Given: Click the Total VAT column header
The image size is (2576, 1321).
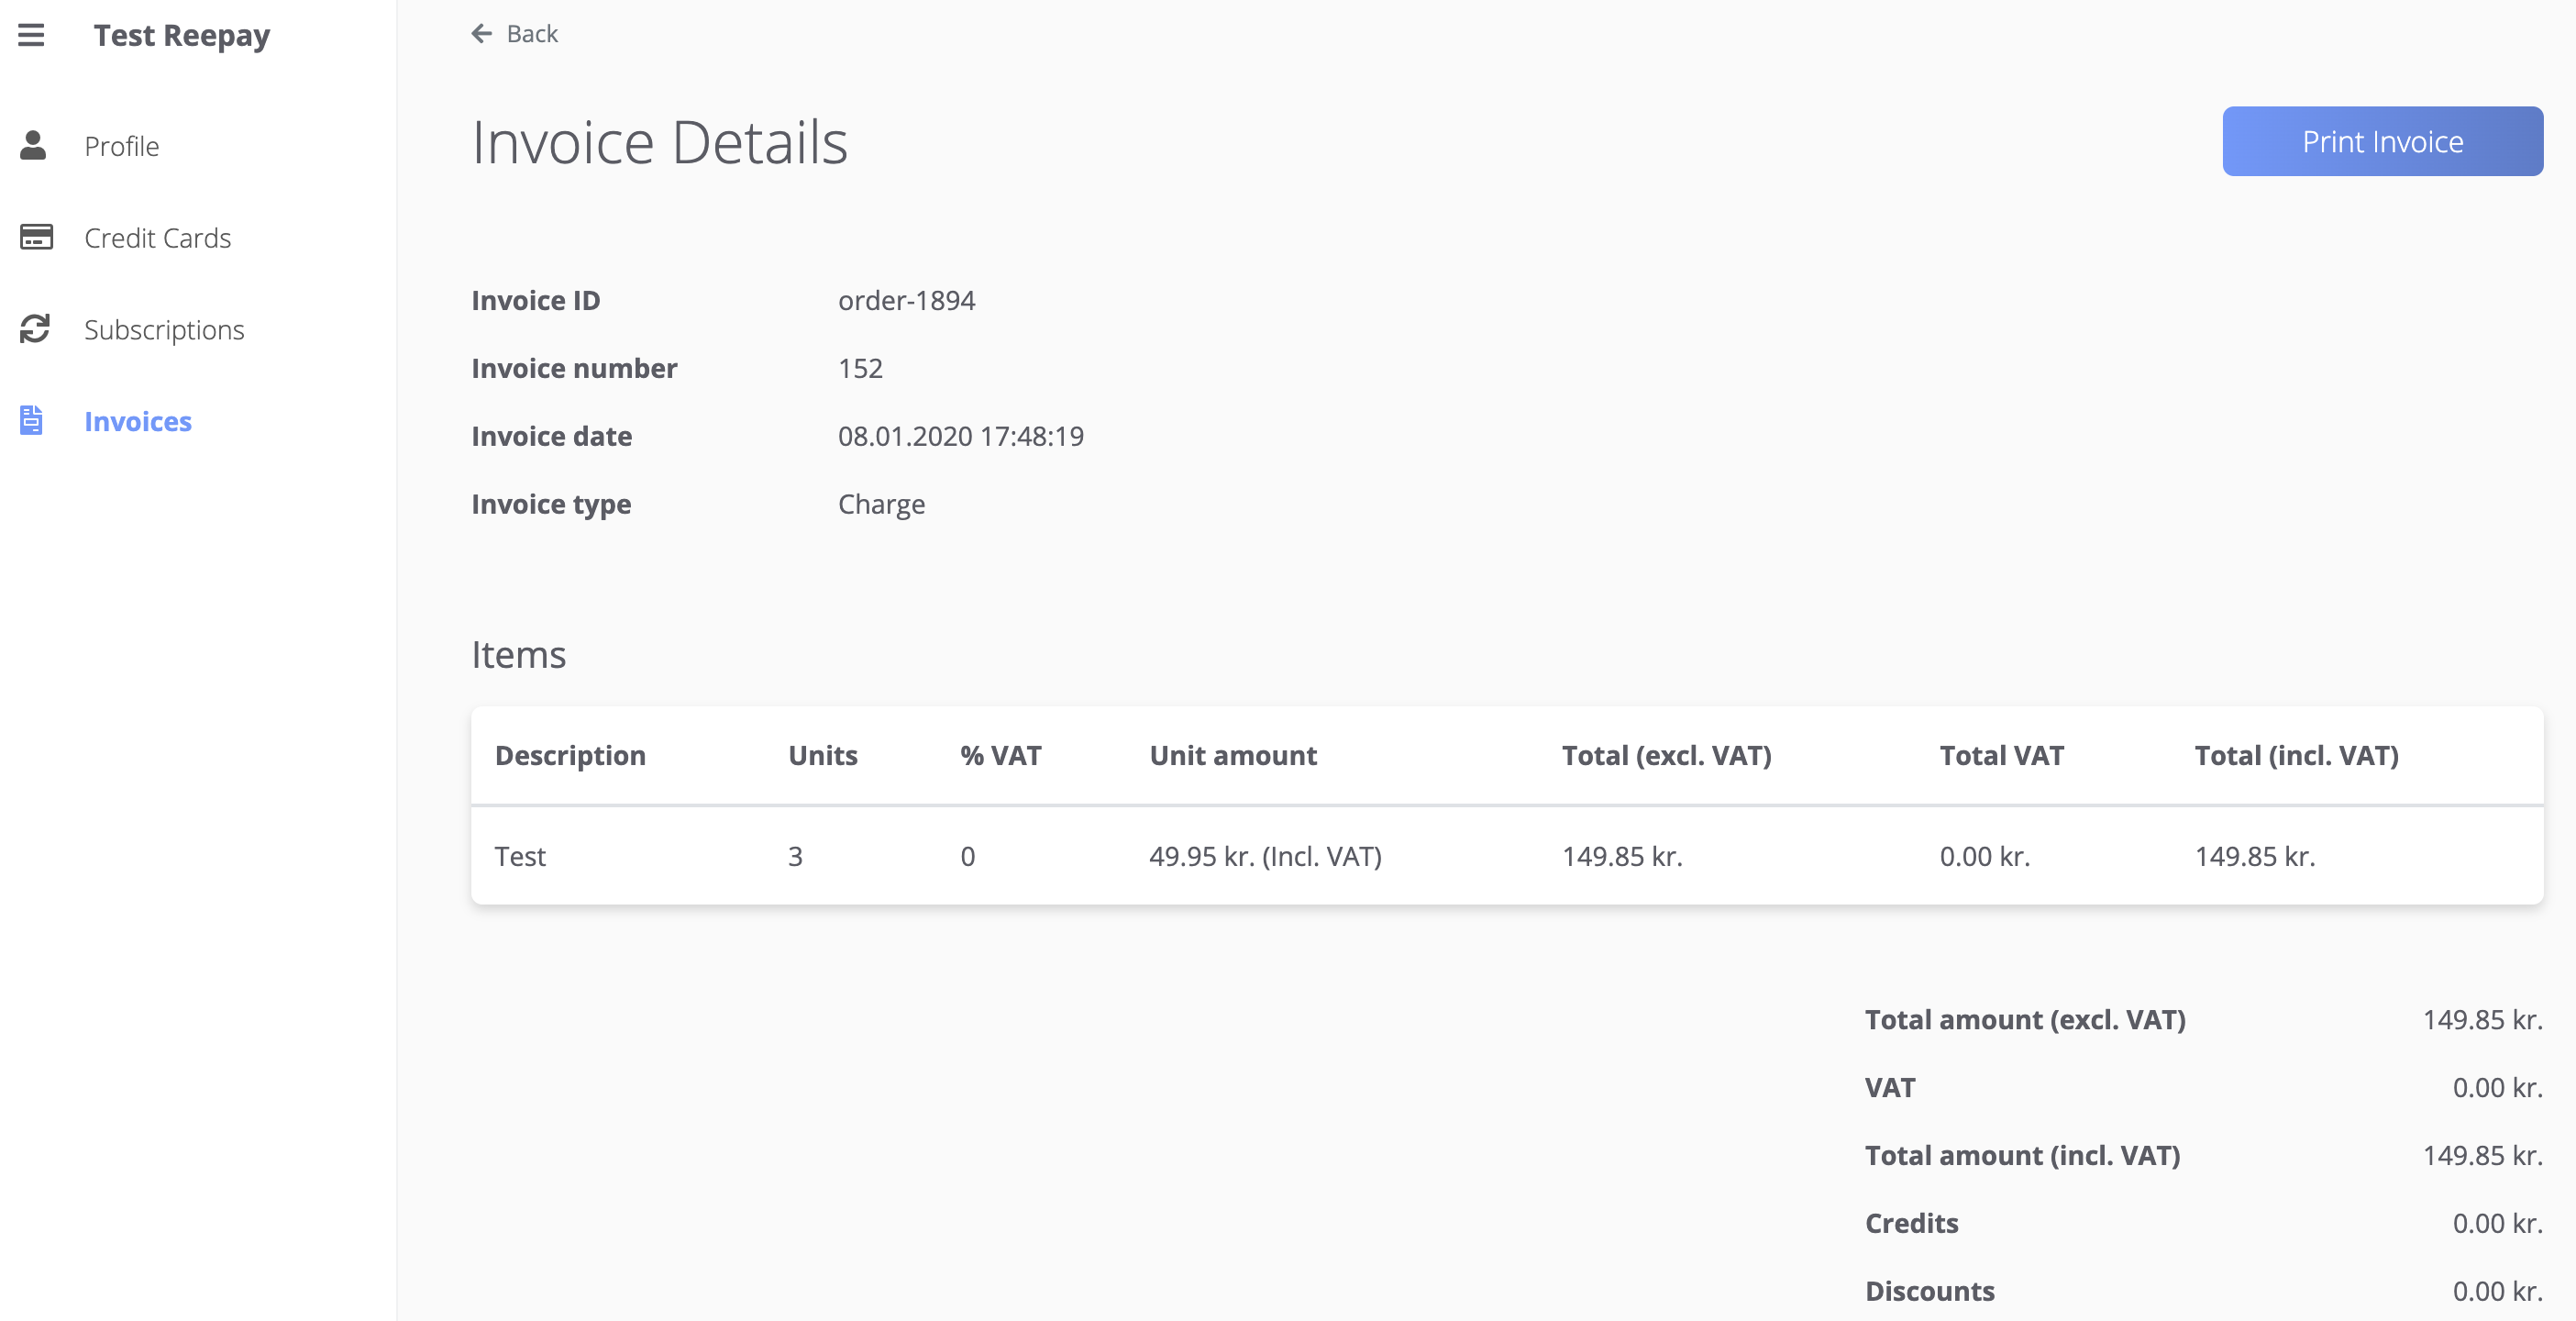Looking at the screenshot, I should tap(2001, 755).
